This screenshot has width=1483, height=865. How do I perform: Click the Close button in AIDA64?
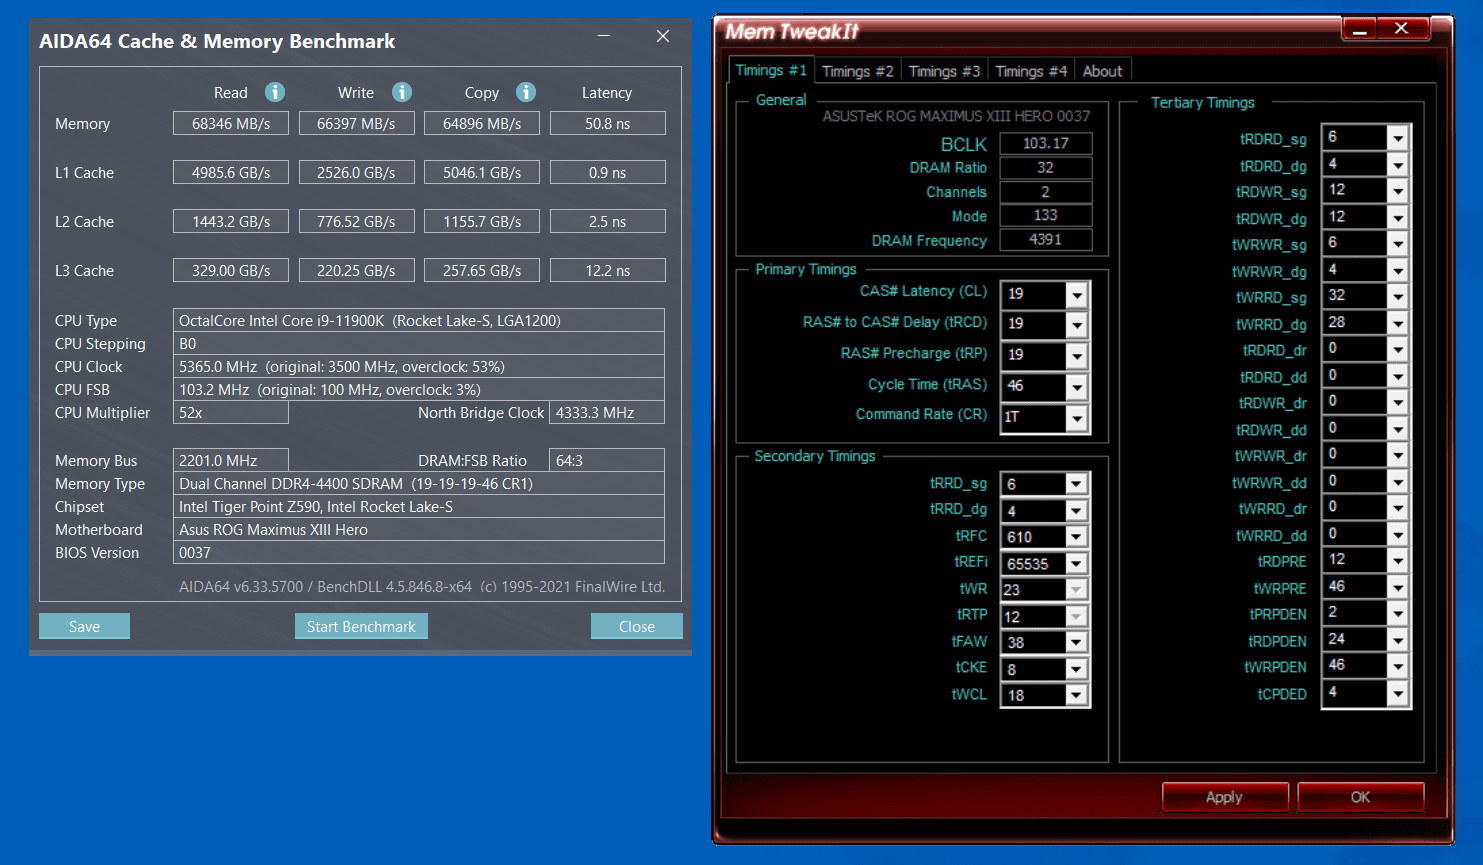point(637,626)
